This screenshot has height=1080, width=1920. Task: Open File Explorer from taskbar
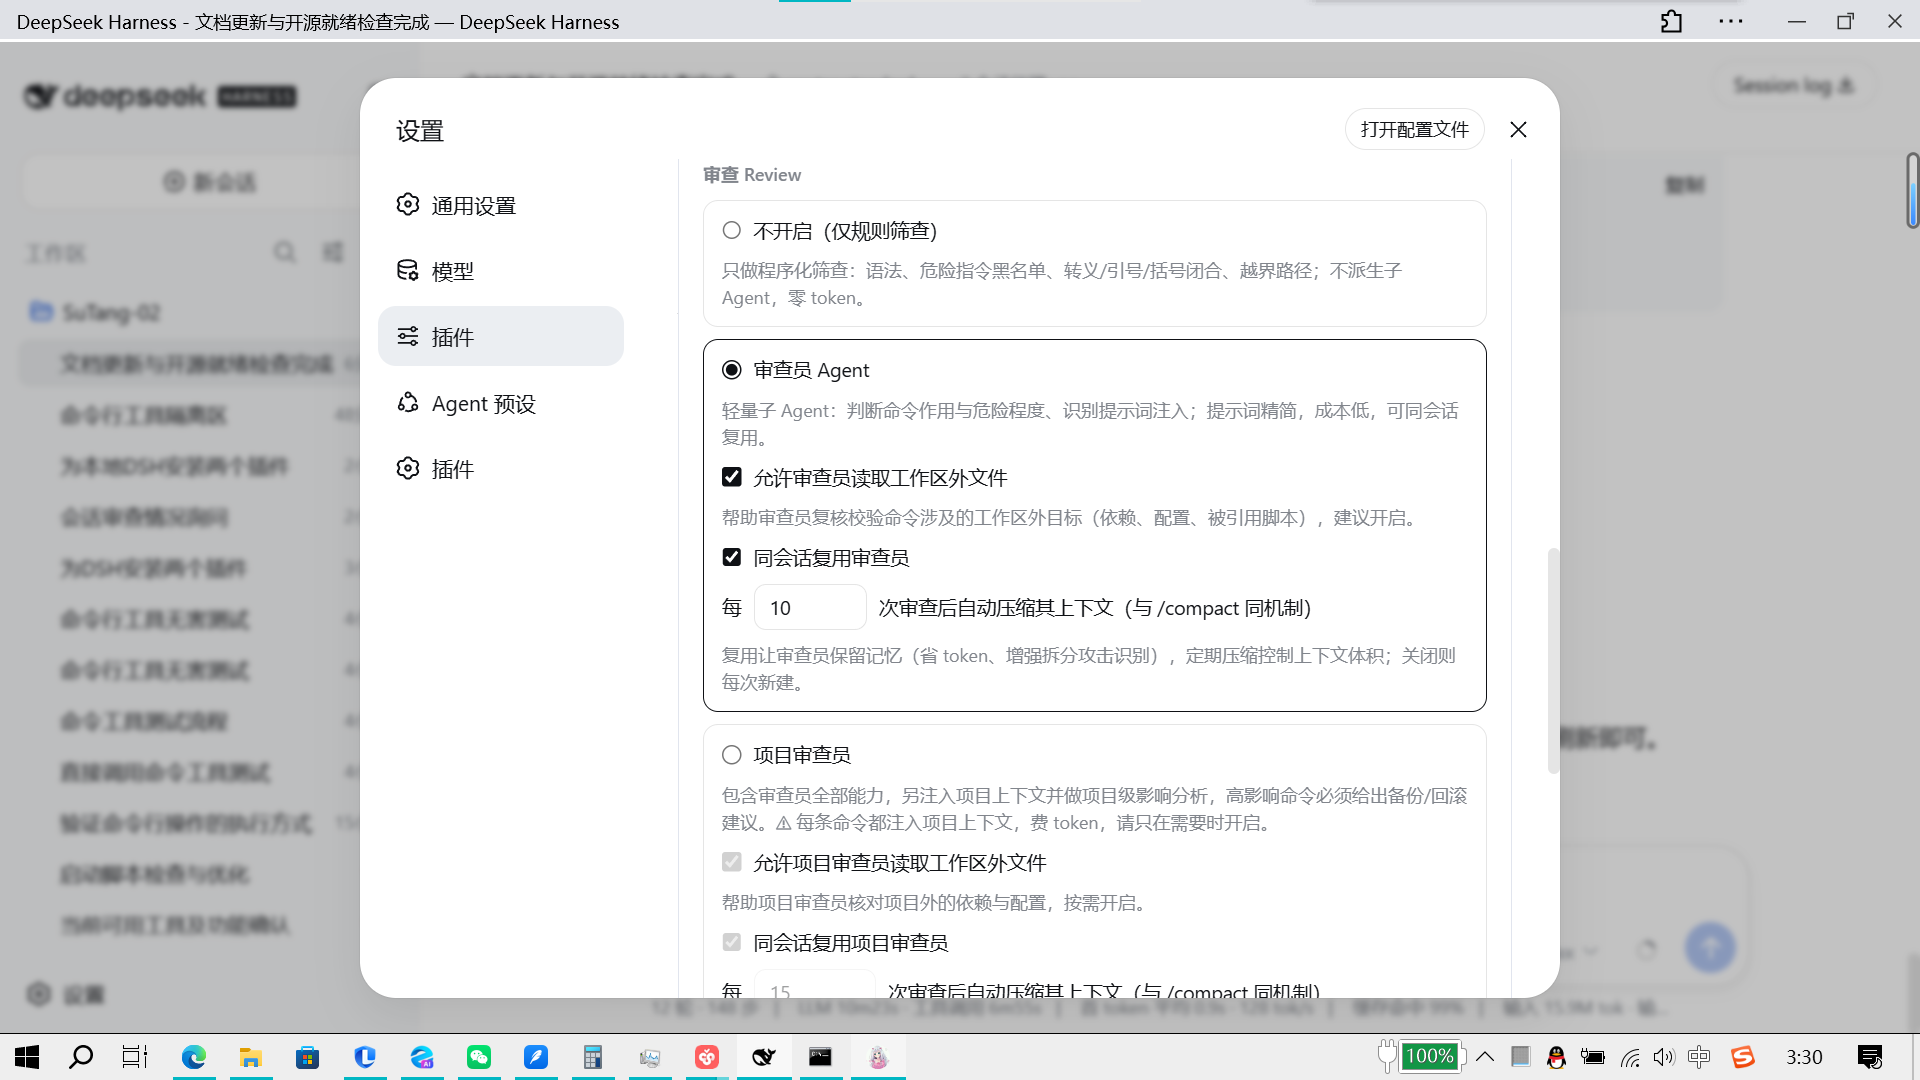pyautogui.click(x=250, y=1057)
